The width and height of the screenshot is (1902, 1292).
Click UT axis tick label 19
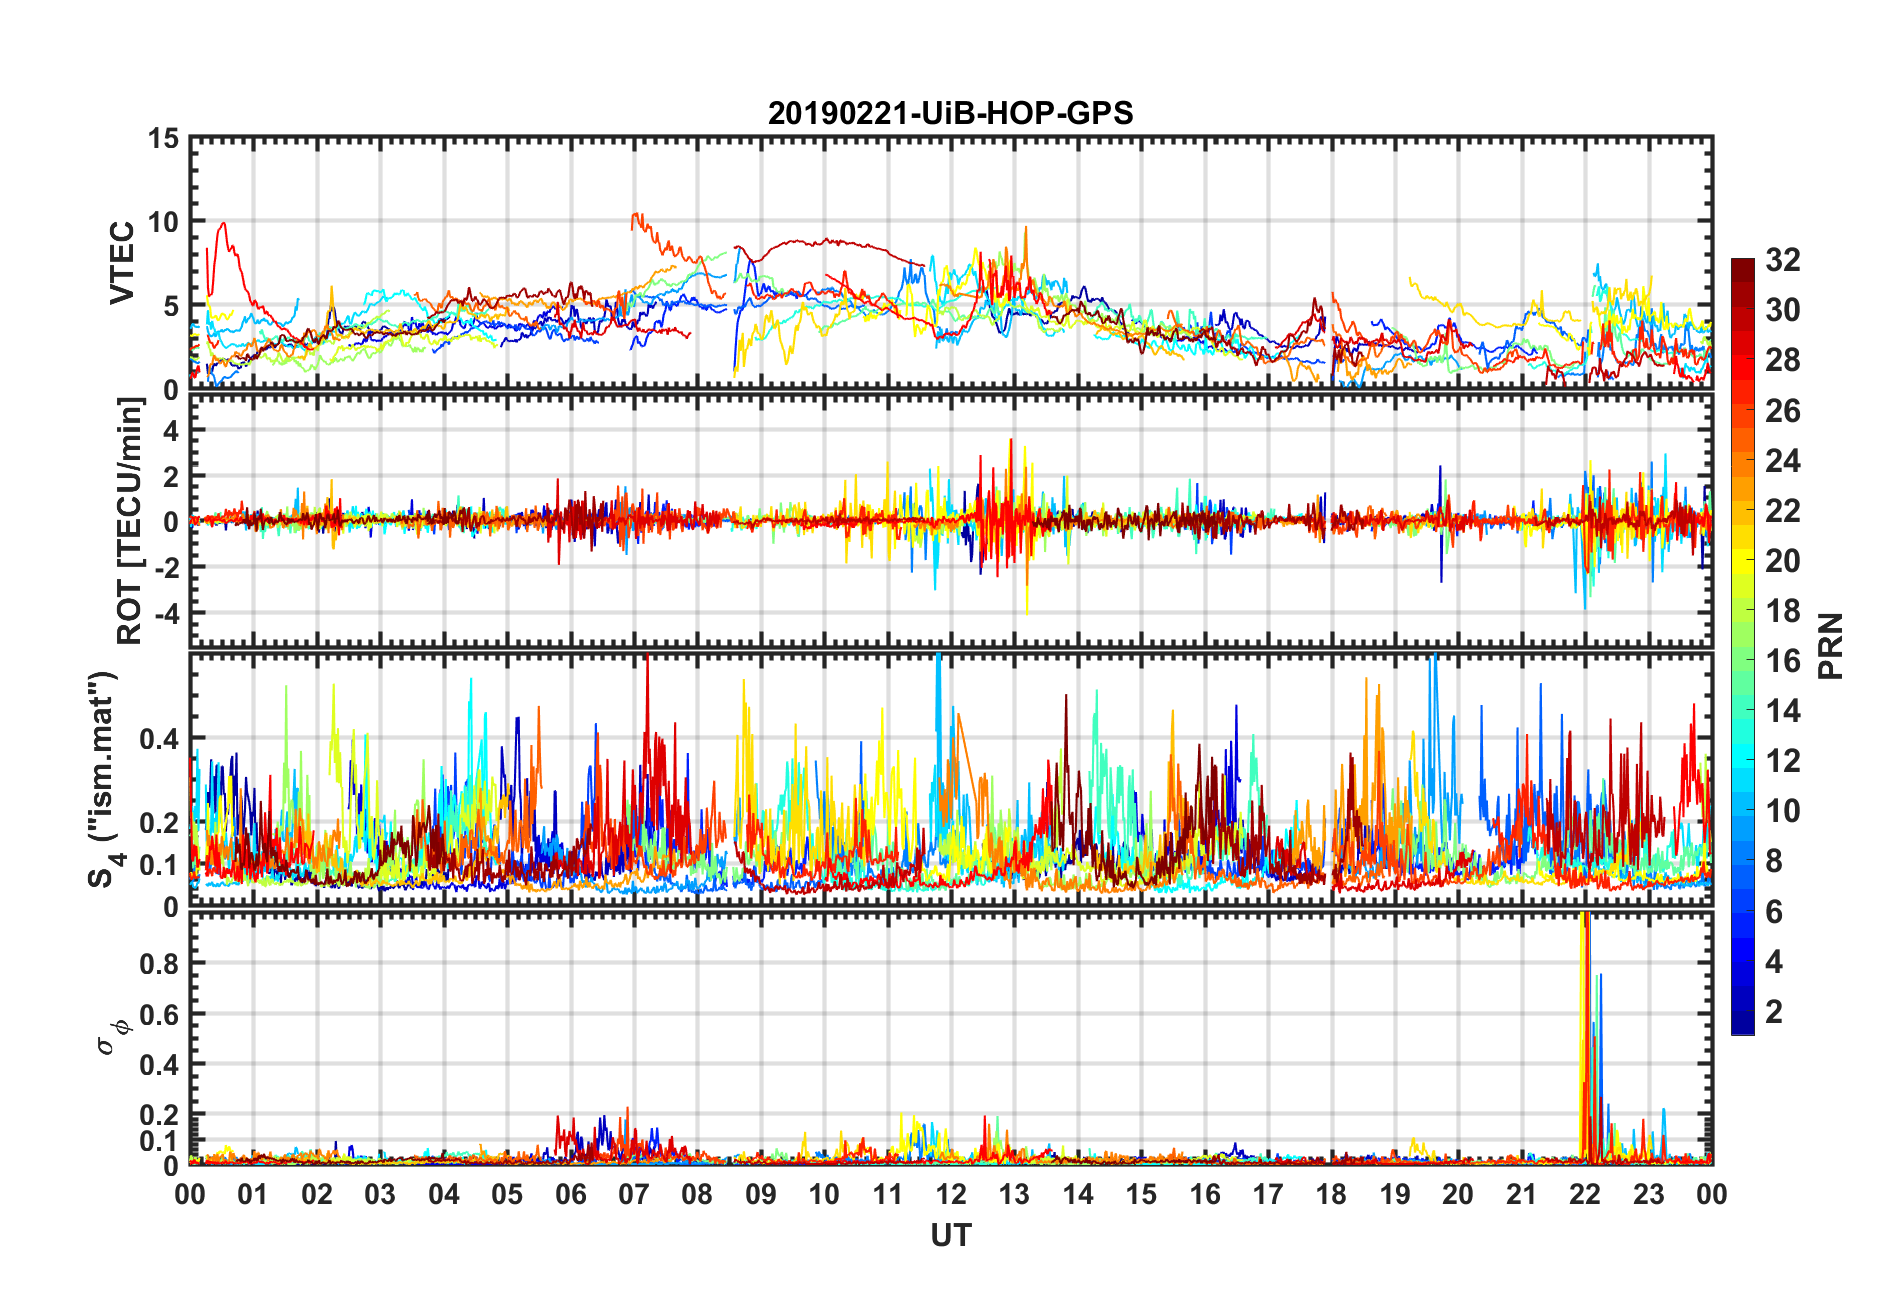(x=1395, y=1194)
